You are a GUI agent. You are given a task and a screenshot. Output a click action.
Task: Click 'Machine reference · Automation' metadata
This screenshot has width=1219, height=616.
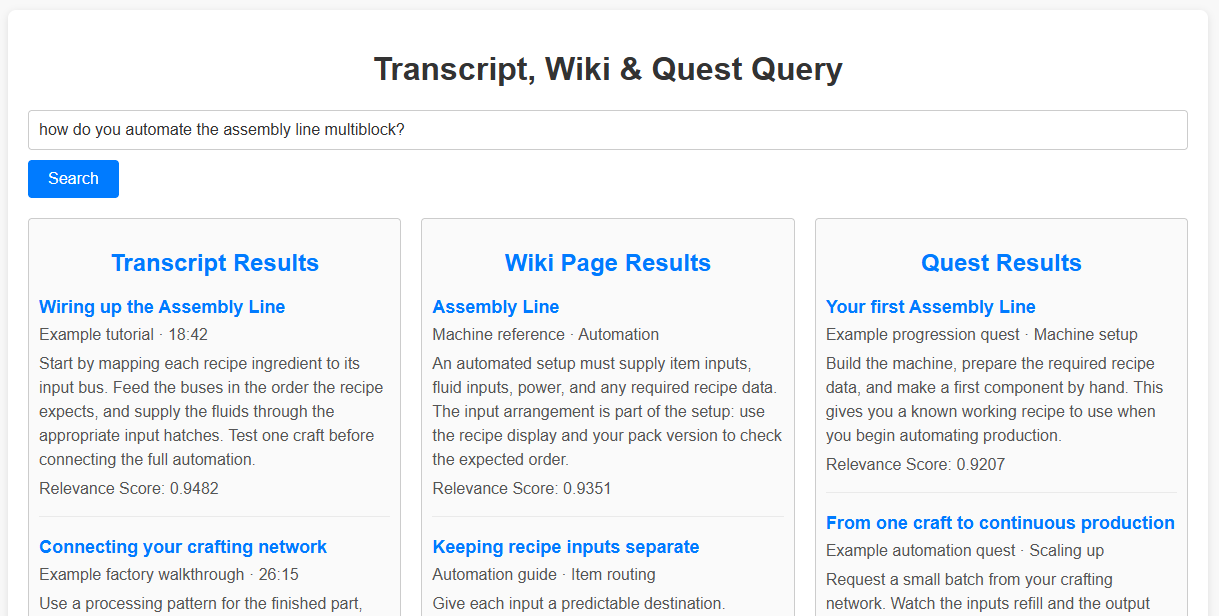coord(546,335)
